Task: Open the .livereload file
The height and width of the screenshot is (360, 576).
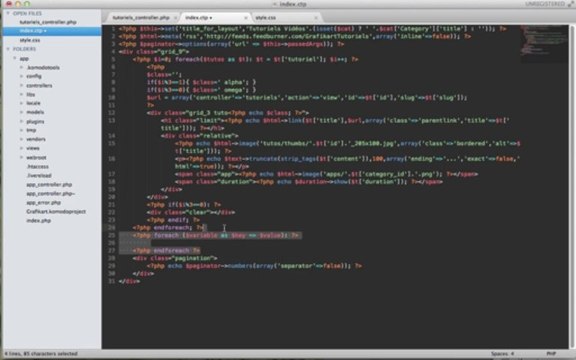Action: 39,176
